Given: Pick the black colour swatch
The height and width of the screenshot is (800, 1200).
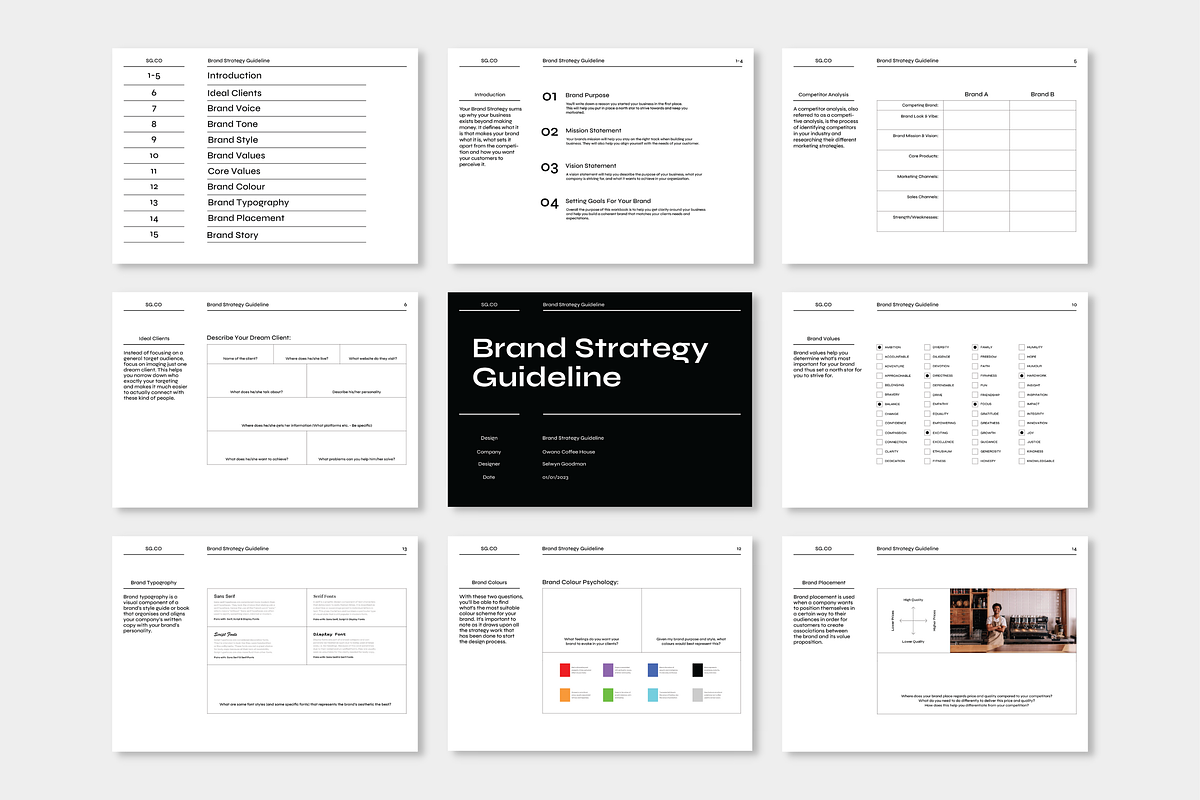Looking at the screenshot, I should coord(697,669).
